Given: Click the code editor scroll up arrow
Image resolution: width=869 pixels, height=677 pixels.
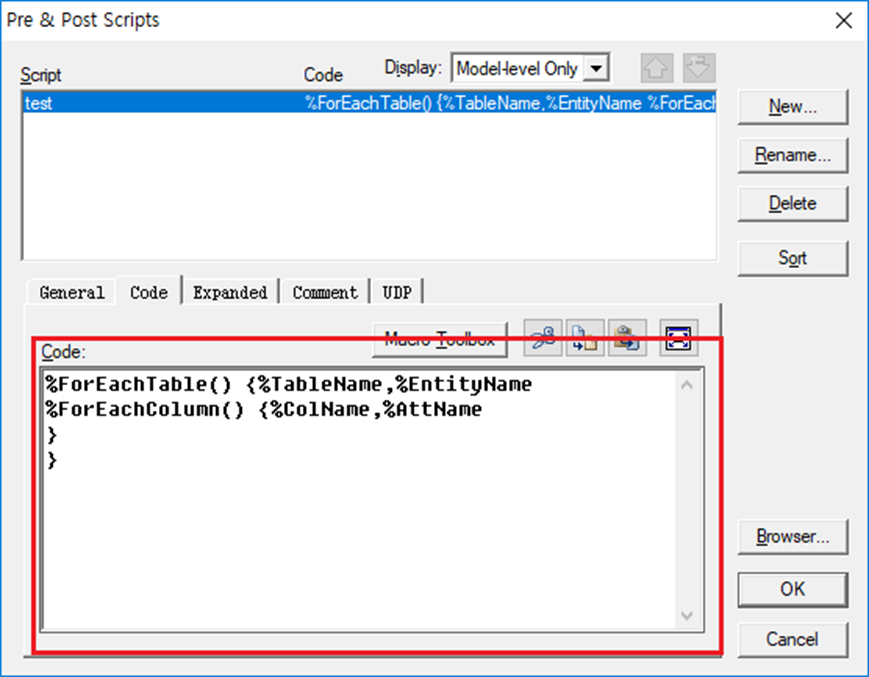Looking at the screenshot, I should (687, 384).
